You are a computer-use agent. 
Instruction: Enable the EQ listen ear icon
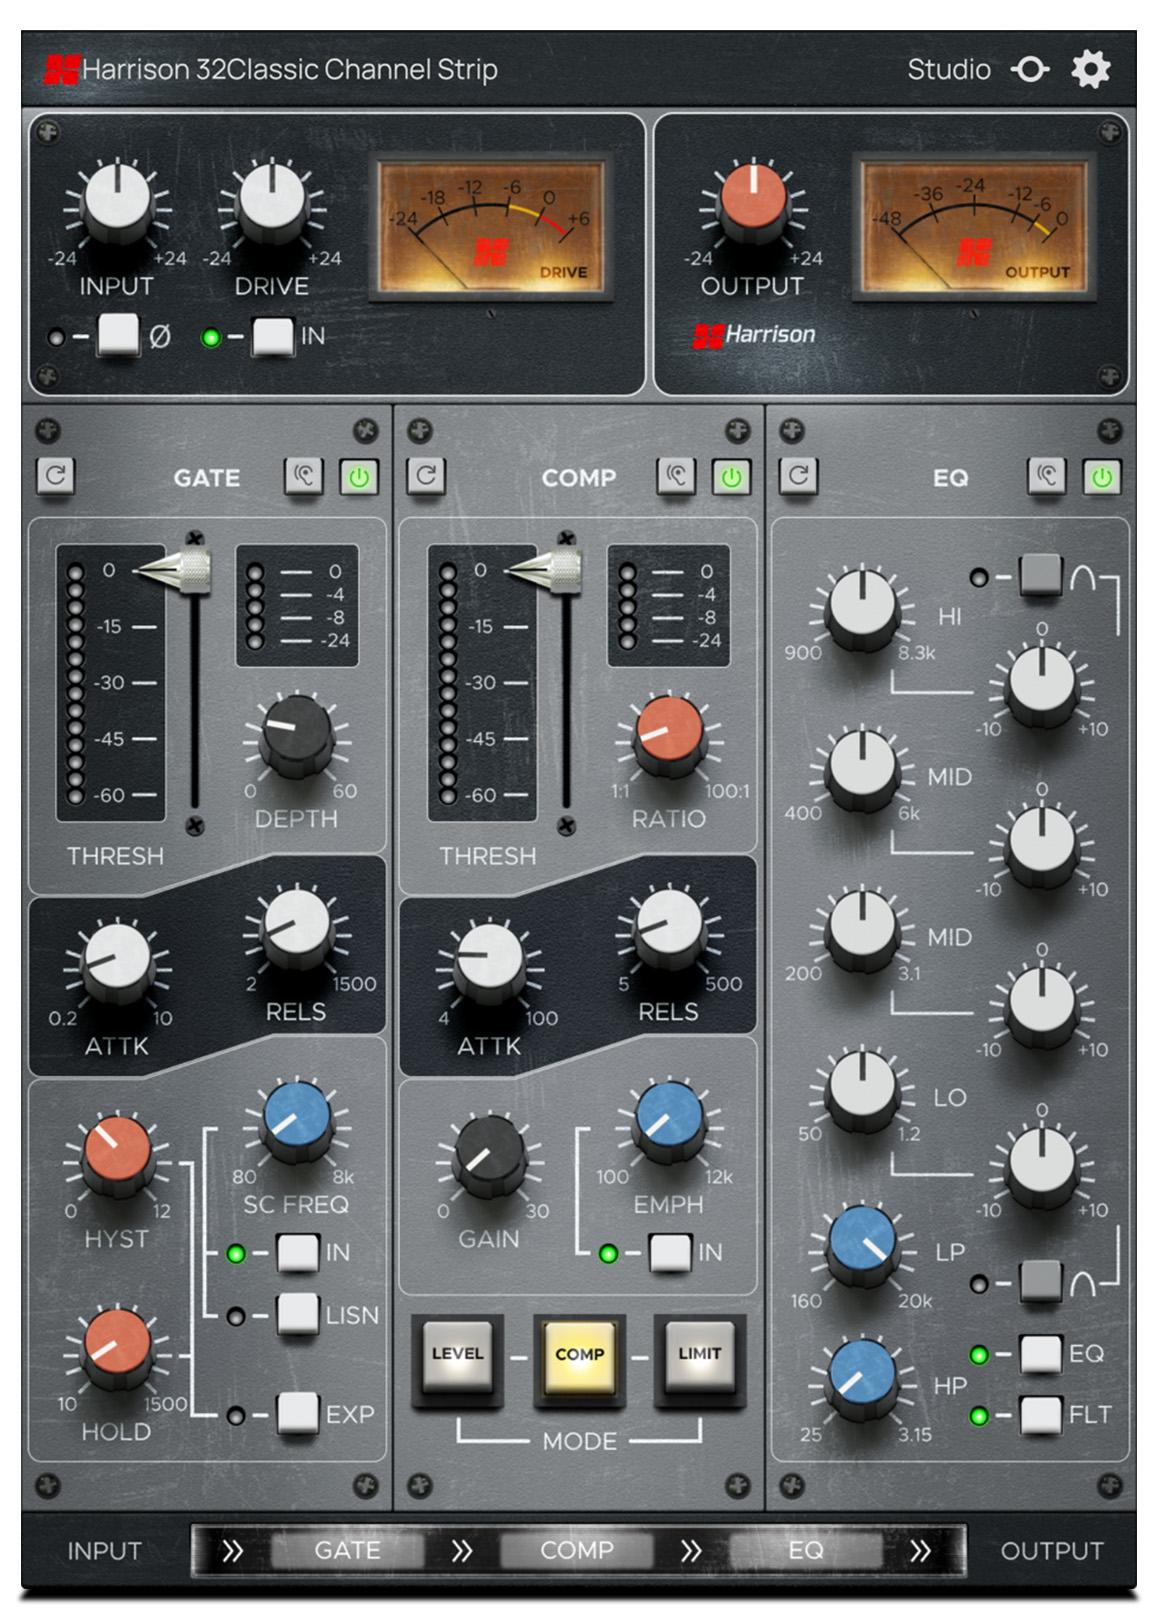tap(1047, 476)
